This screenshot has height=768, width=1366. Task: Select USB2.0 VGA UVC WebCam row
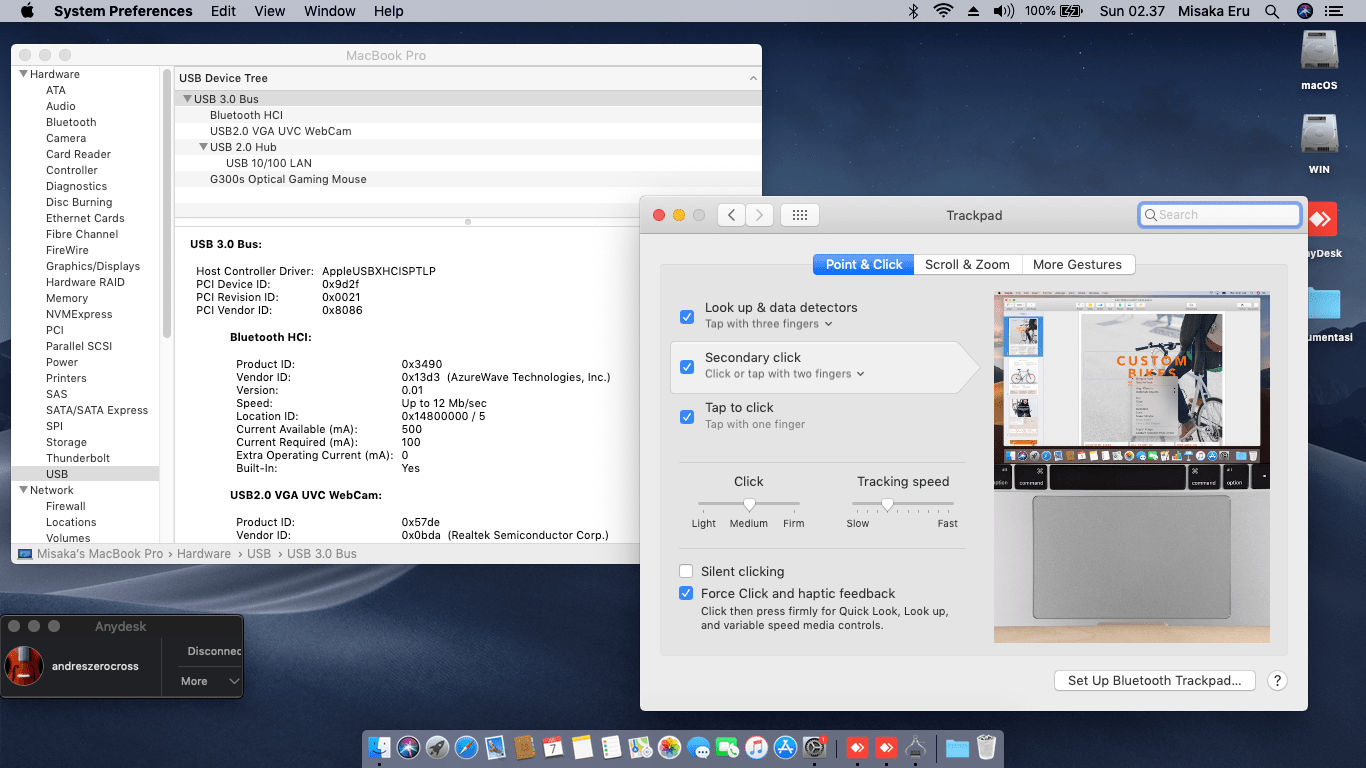468,131
